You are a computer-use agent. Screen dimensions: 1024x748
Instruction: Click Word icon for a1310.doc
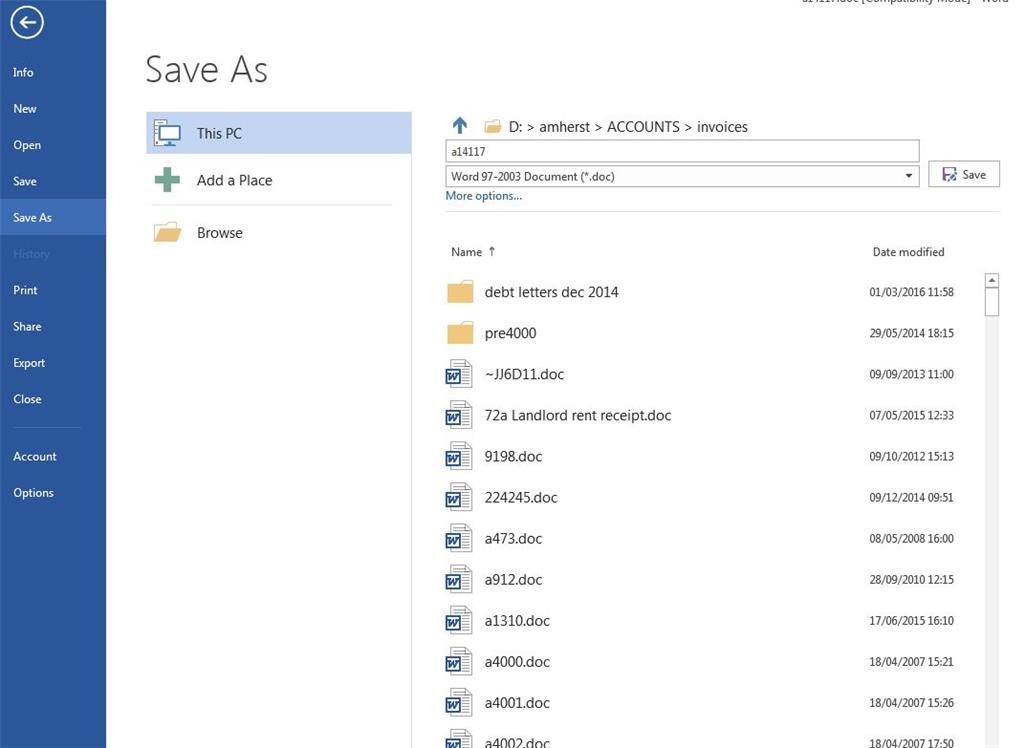click(x=459, y=621)
